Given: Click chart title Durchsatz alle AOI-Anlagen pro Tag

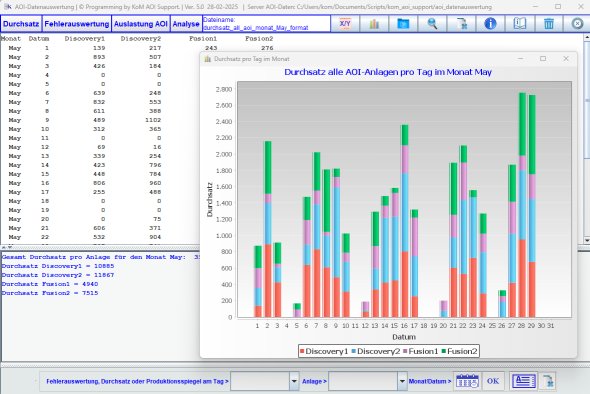Looking at the screenshot, I should pos(388,72).
